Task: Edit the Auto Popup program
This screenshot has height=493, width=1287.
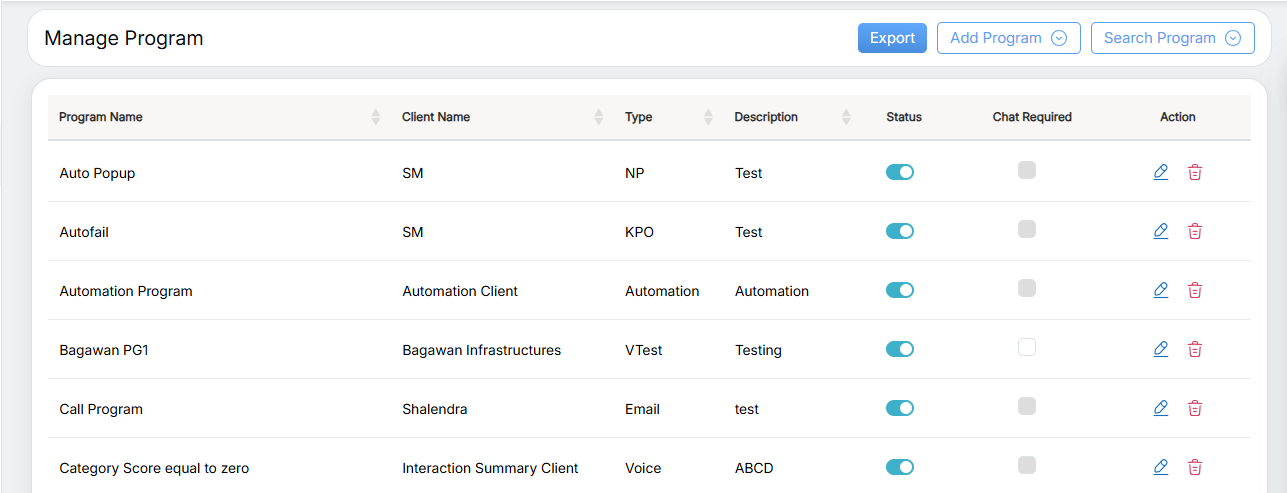Action: [x=1160, y=172]
